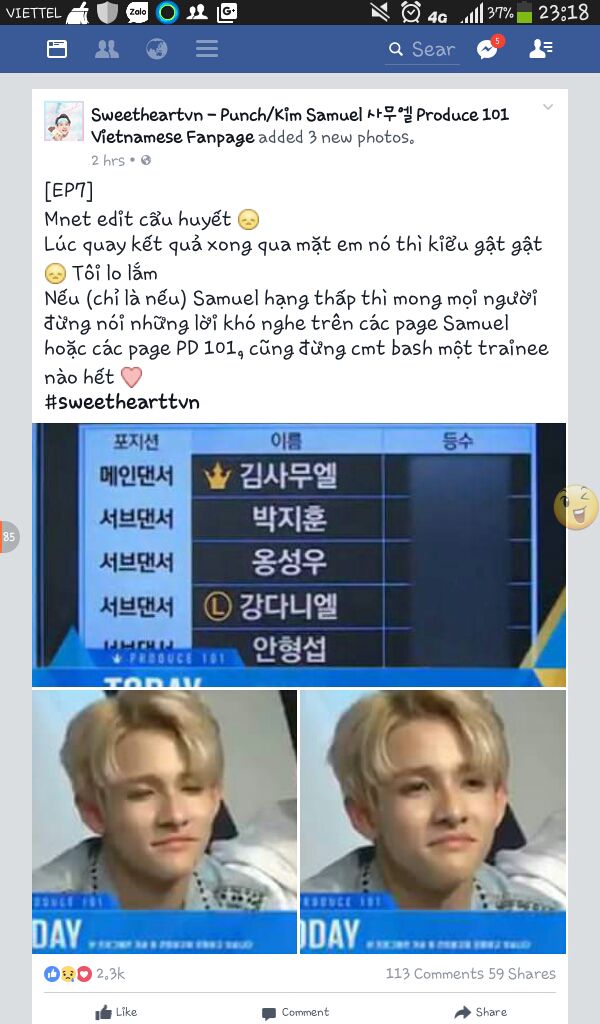Image resolution: width=600 pixels, height=1024 pixels.
Task: Open the hamburger More menu
Action: tap(207, 49)
